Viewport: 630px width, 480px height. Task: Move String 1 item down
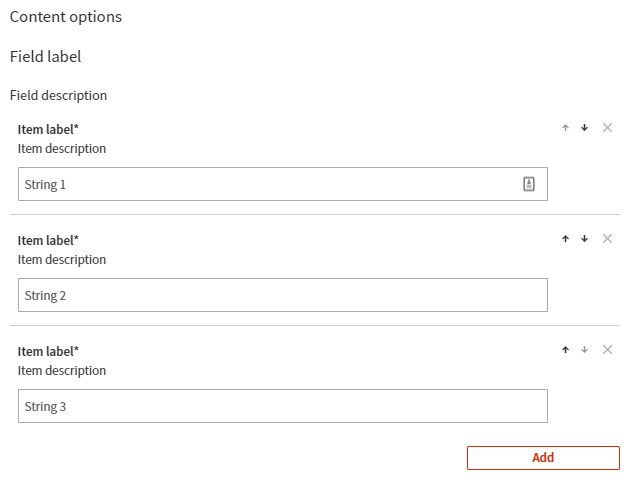[585, 128]
